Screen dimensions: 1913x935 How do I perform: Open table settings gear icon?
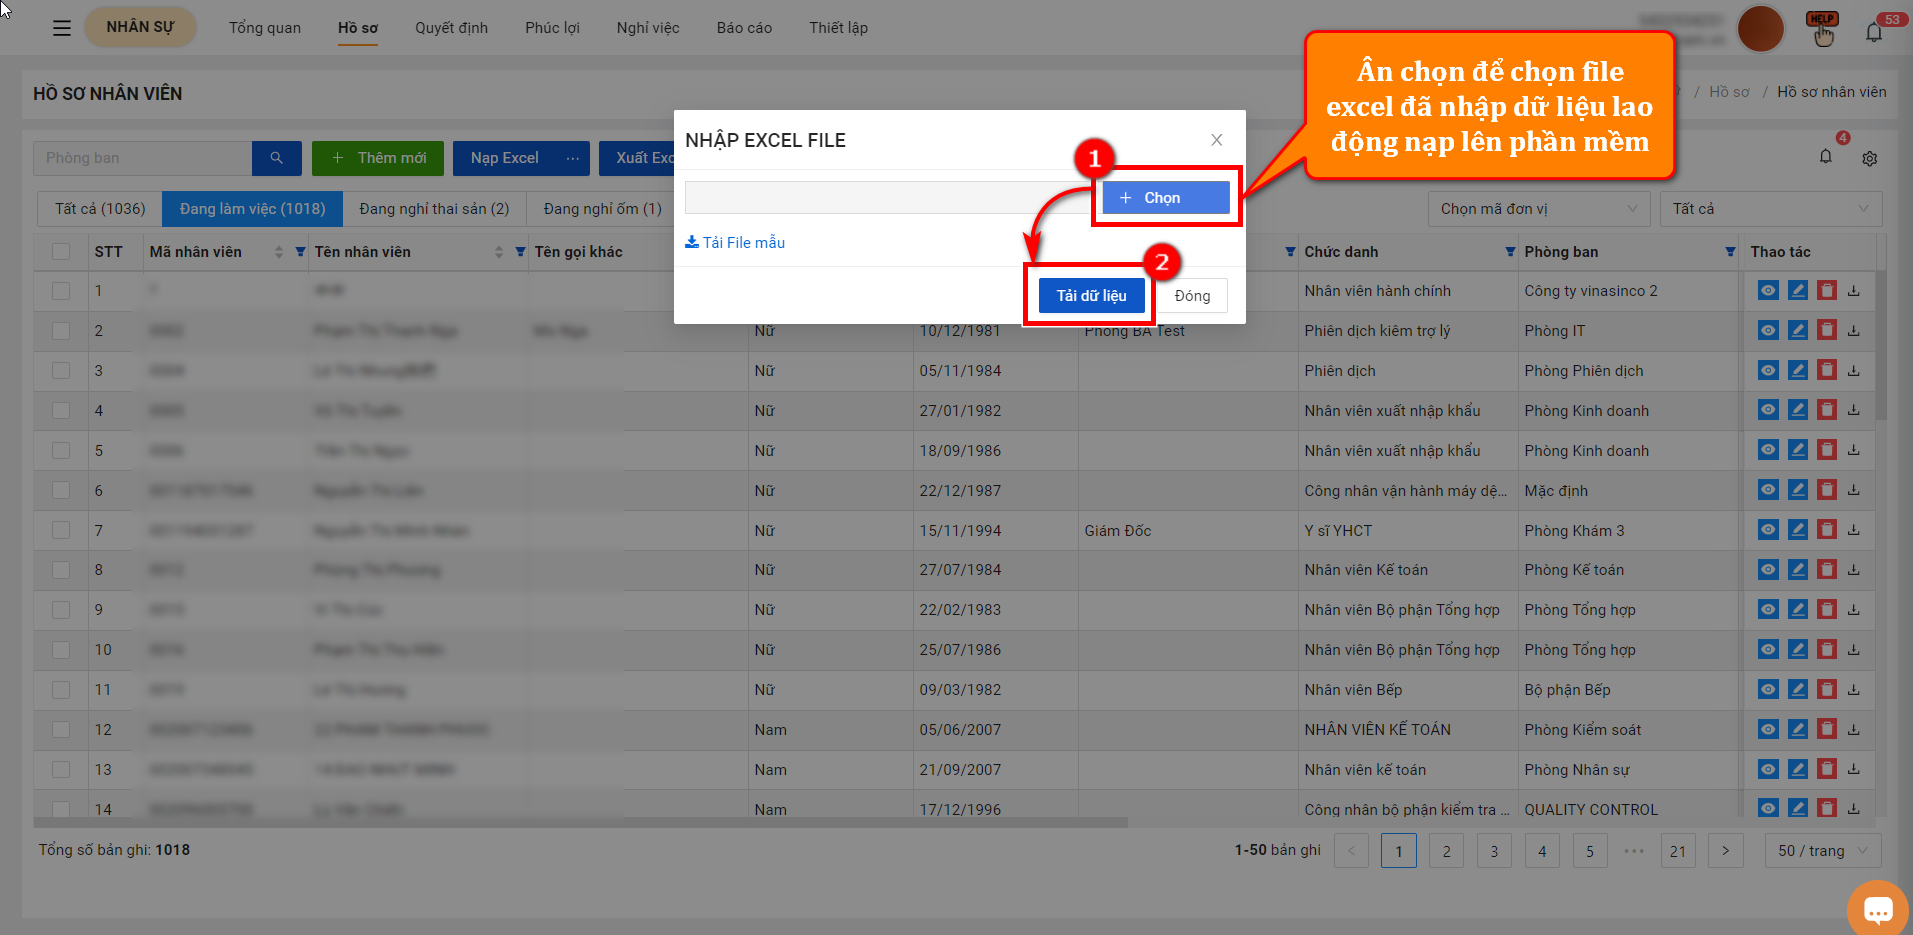pos(1870,158)
